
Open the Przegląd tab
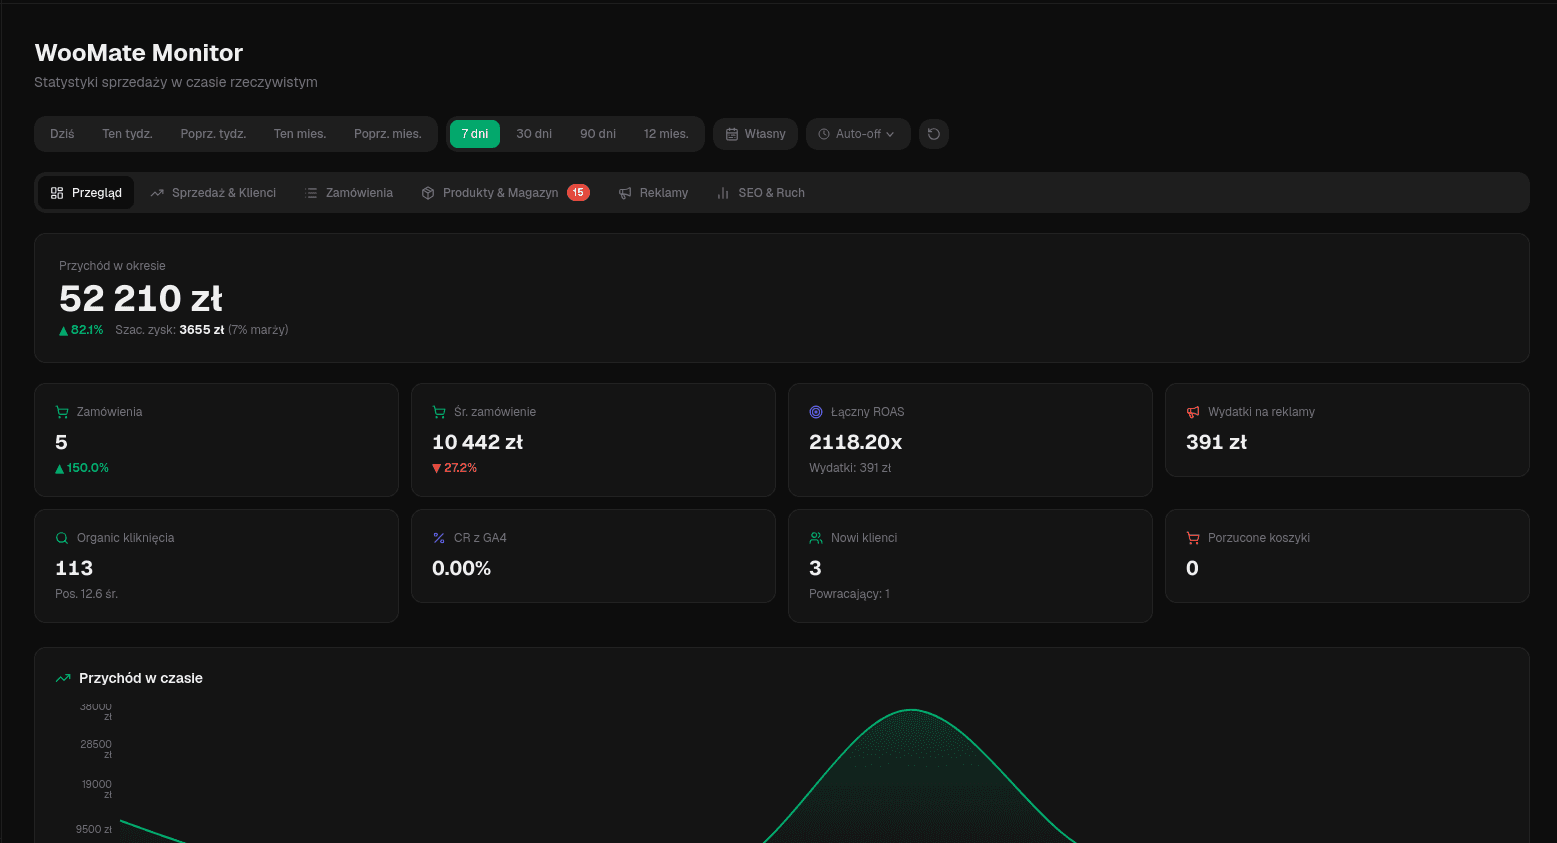pyautogui.click(x=86, y=193)
